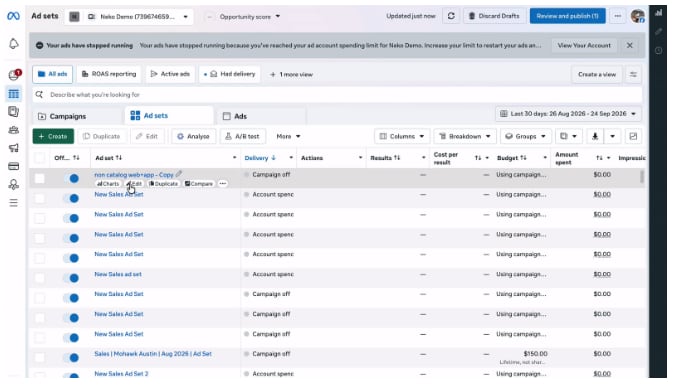
Task: Tick checkbox for New Sales ad set row
Action: (x=39, y=278)
